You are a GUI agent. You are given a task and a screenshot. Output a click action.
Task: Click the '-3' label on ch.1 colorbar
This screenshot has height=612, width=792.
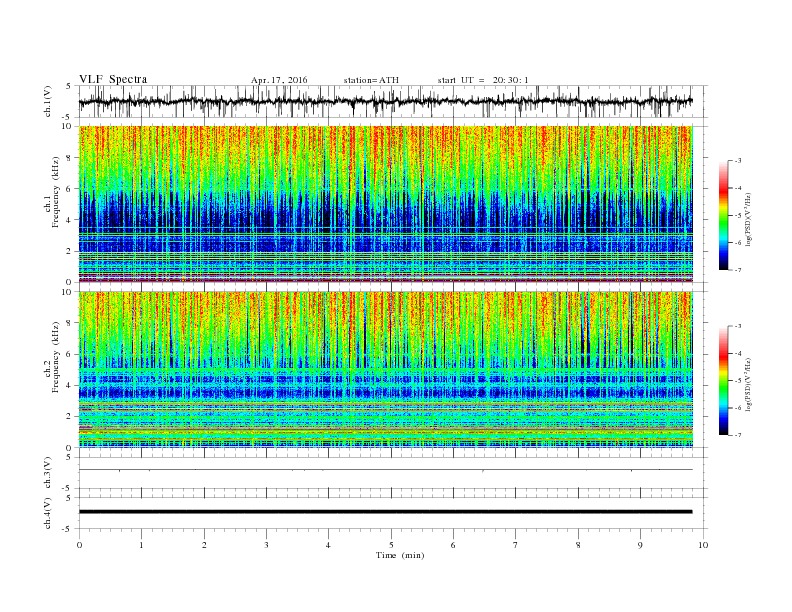pyautogui.click(x=738, y=161)
